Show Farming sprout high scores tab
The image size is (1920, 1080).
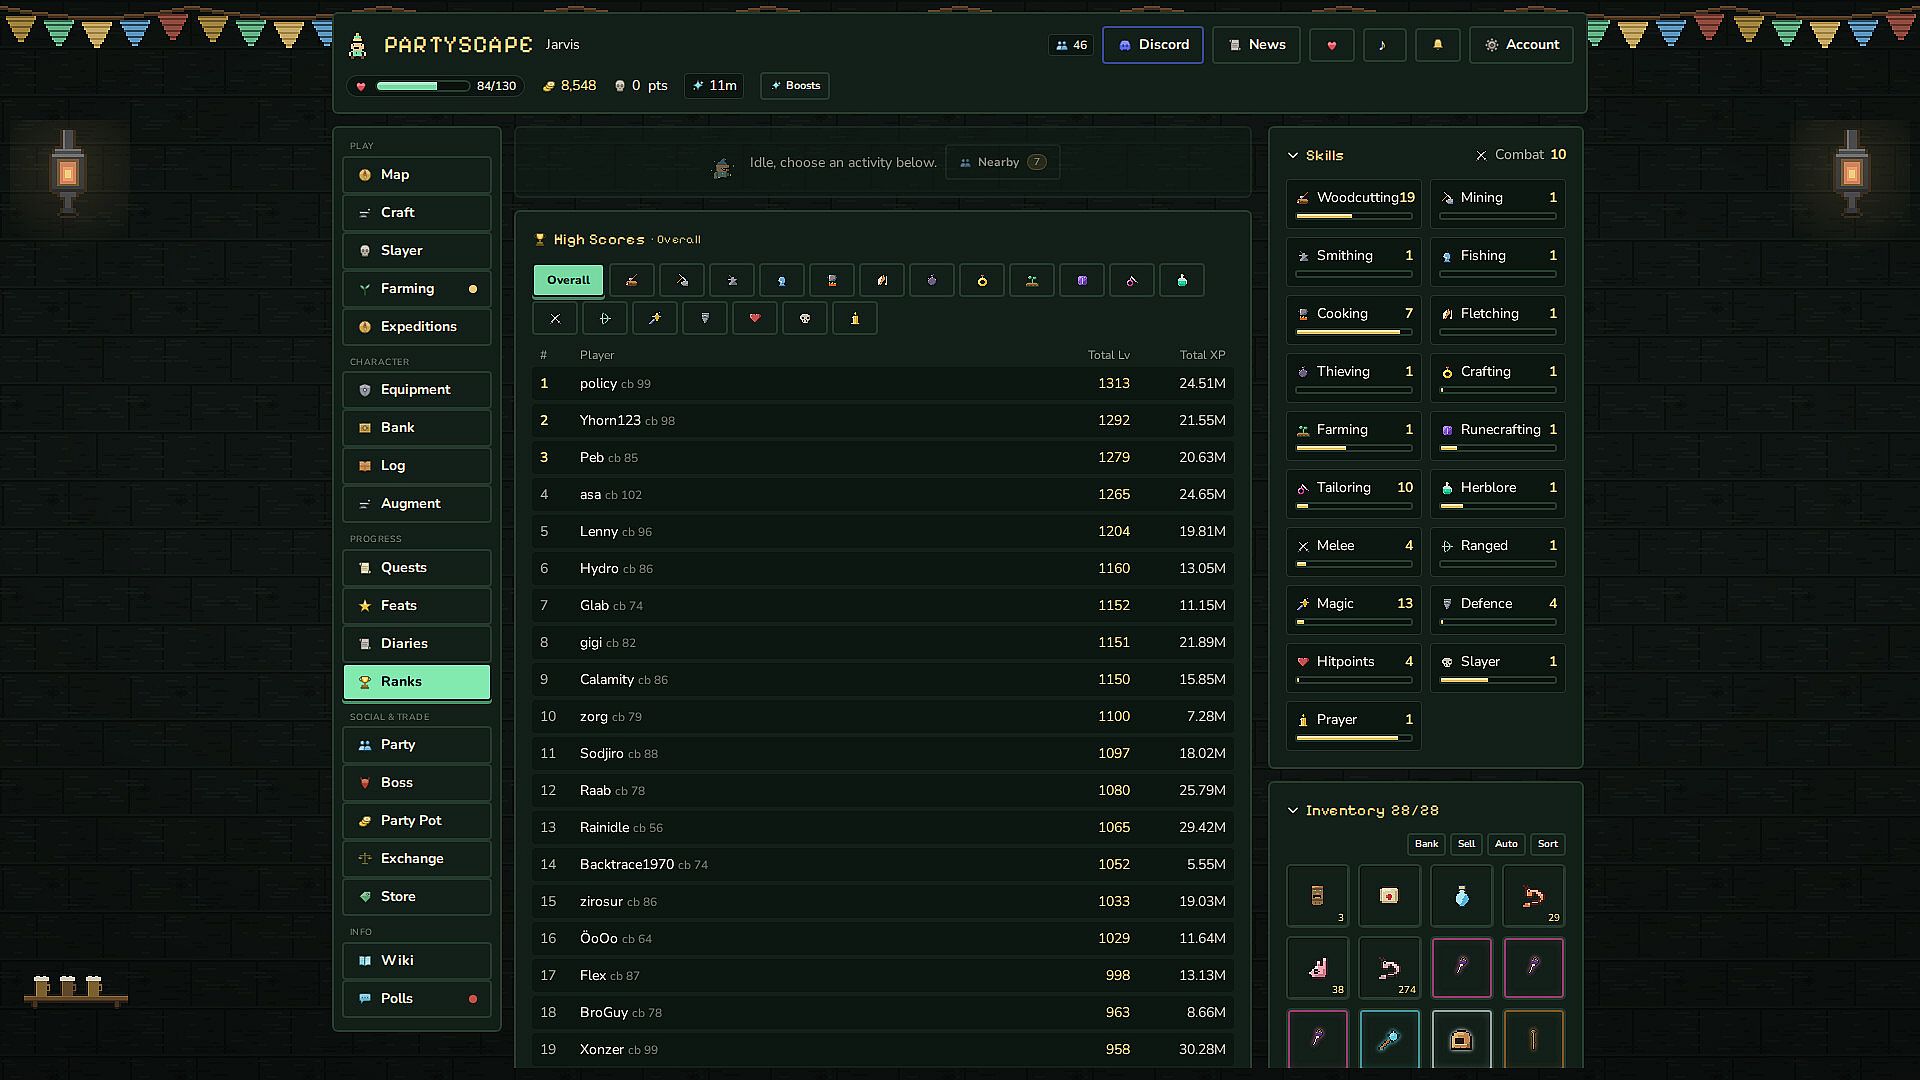[x=1031, y=281]
